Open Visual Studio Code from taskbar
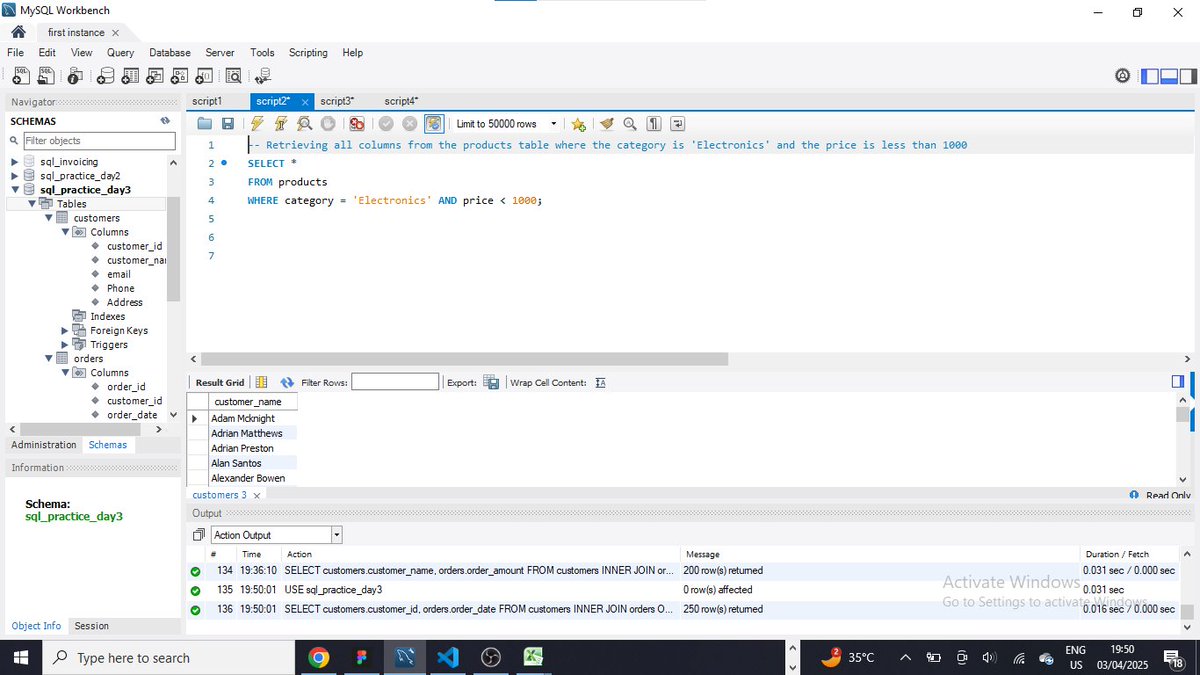 click(447, 657)
